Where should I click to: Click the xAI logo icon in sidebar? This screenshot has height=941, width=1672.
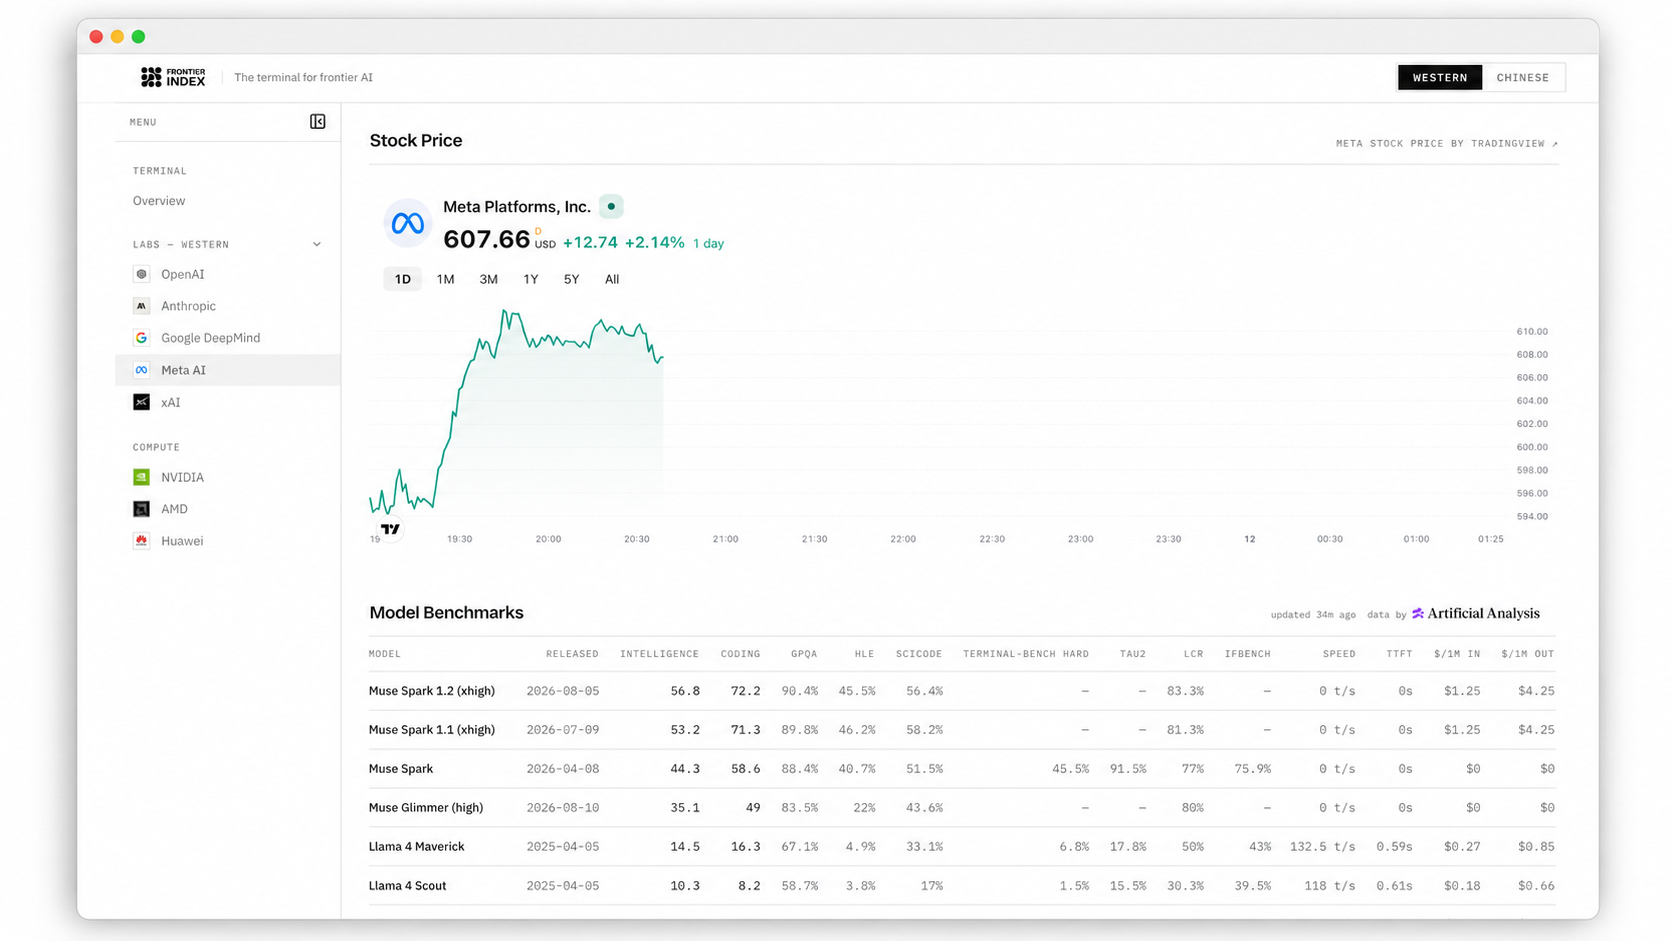pyautogui.click(x=141, y=402)
